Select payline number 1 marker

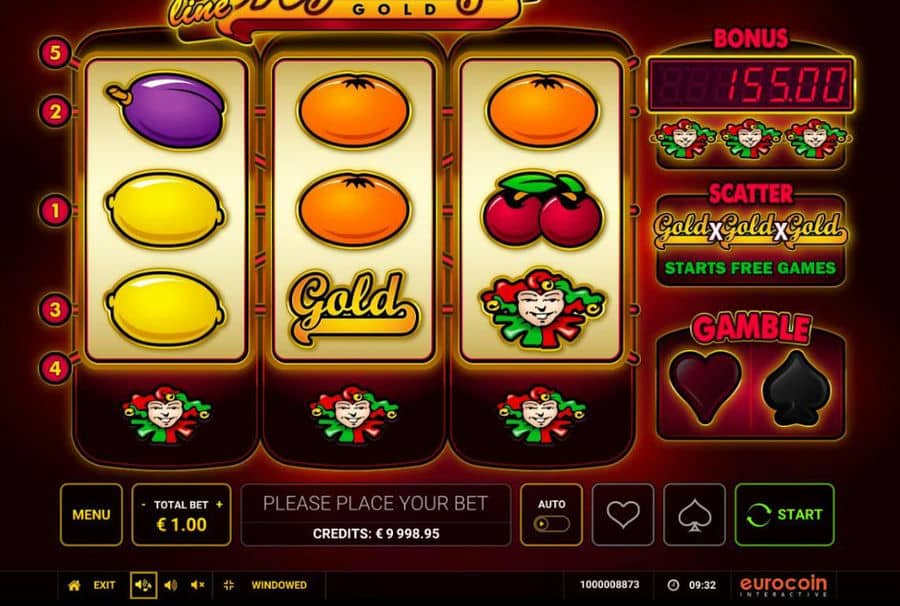pos(55,211)
